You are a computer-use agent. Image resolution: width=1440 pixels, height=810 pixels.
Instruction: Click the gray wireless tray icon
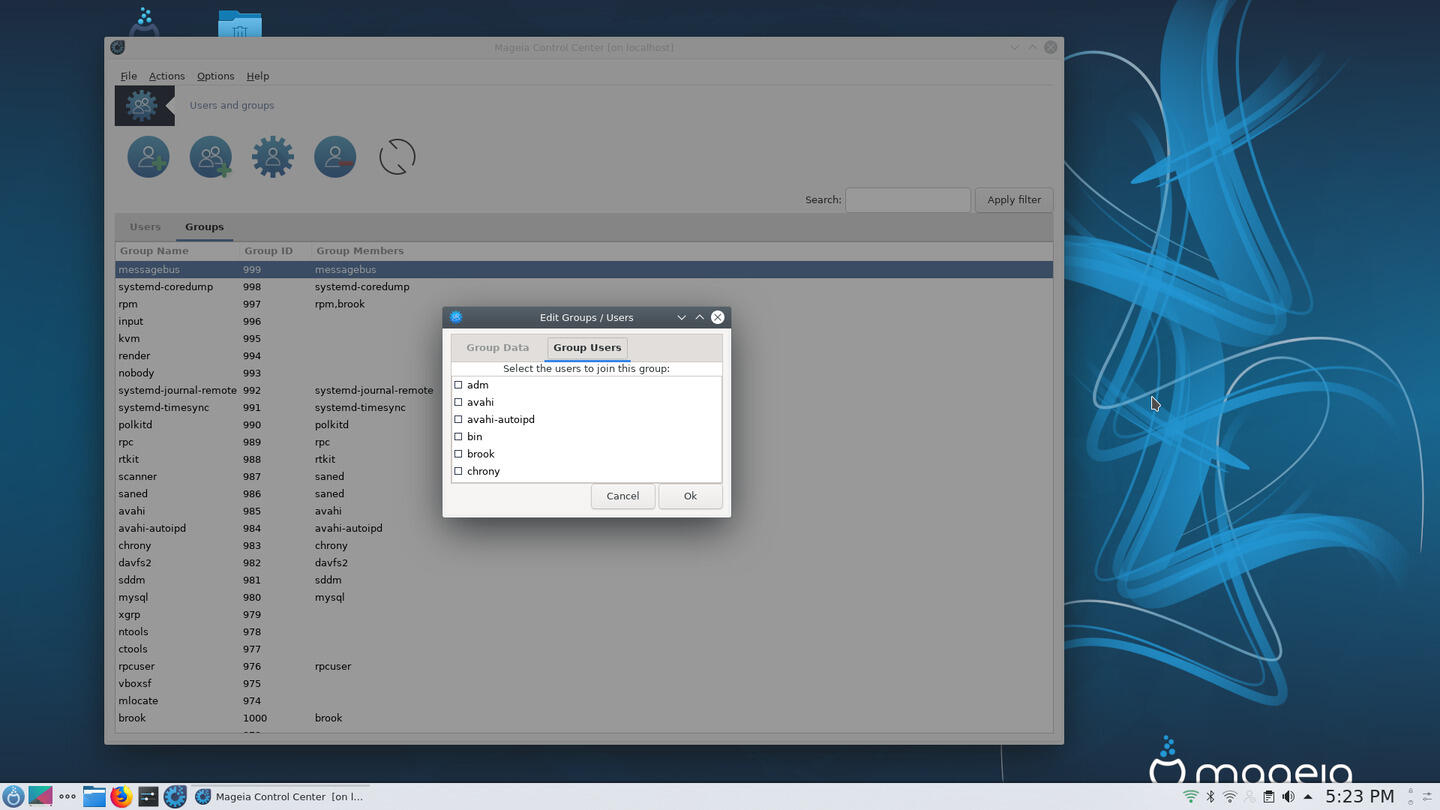[1230, 797]
